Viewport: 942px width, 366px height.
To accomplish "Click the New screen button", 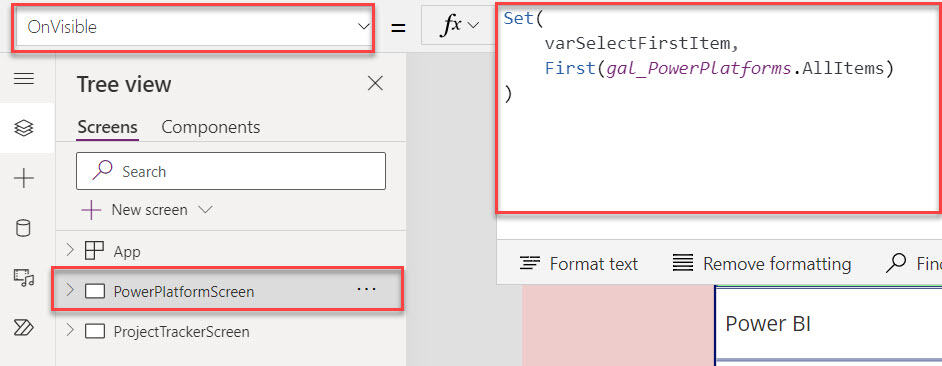I will pyautogui.click(x=134, y=210).
